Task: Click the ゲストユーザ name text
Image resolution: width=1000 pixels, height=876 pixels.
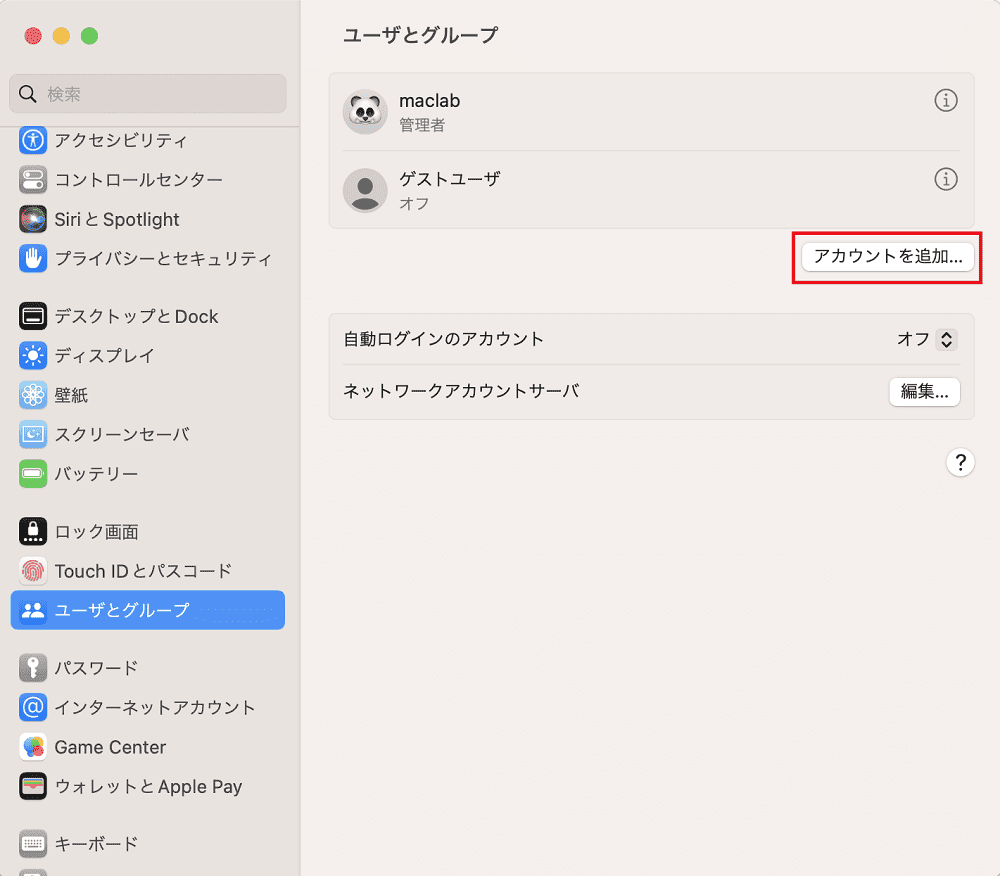Action: 450,179
